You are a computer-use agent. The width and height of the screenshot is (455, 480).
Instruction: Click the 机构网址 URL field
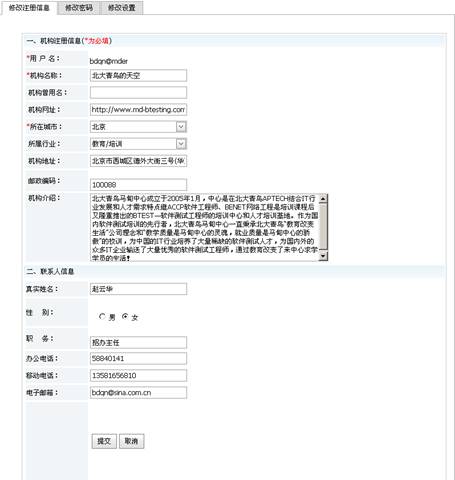point(138,109)
